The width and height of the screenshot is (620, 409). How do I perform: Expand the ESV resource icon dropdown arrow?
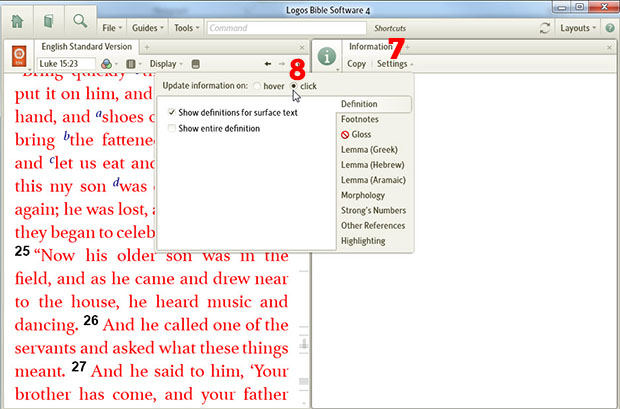pos(30,70)
